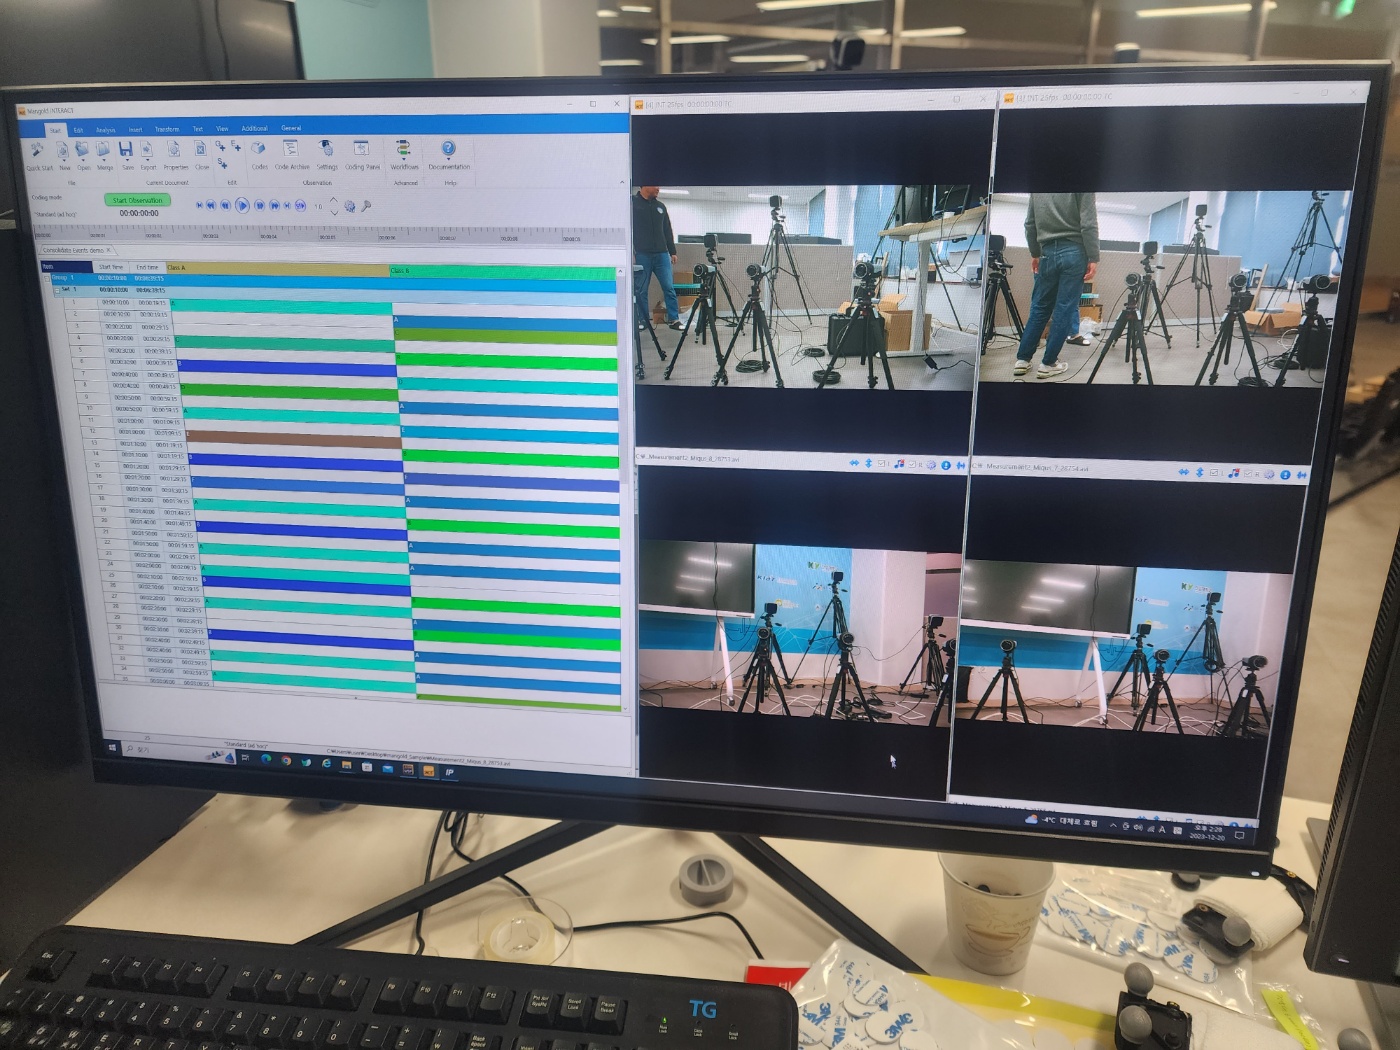Switch to the General ribbon tab
The width and height of the screenshot is (1400, 1050).
coord(291,128)
